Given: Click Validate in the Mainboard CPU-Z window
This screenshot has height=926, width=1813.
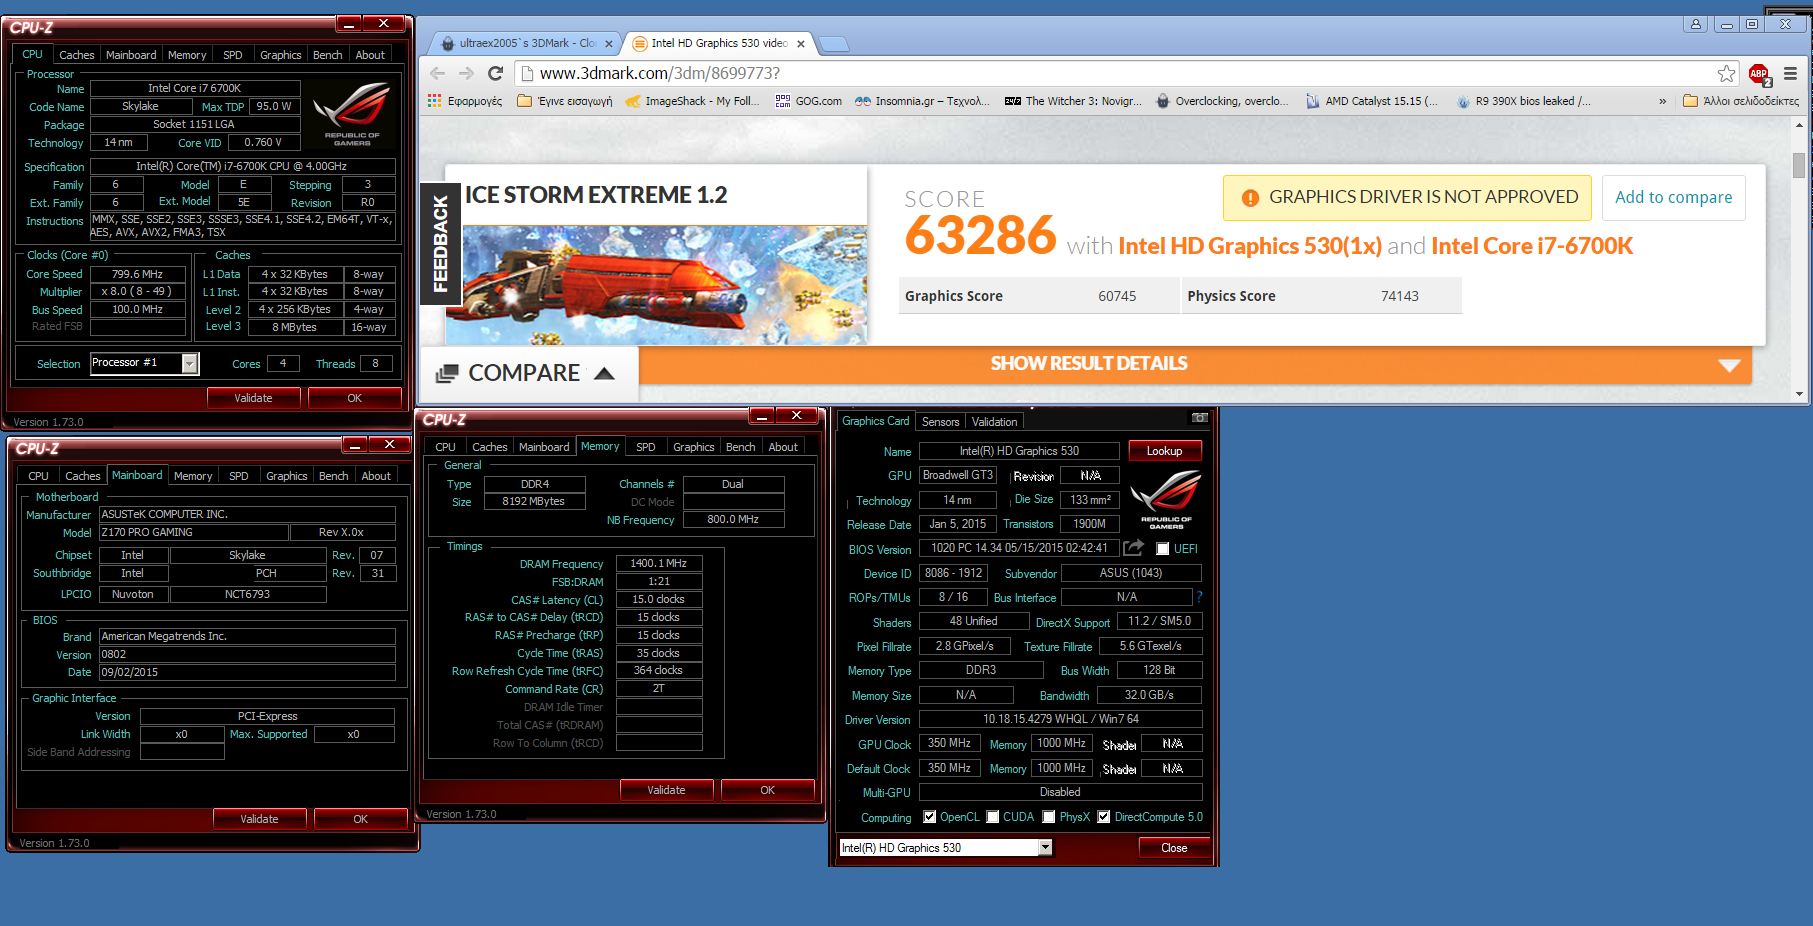Looking at the screenshot, I should 259,819.
